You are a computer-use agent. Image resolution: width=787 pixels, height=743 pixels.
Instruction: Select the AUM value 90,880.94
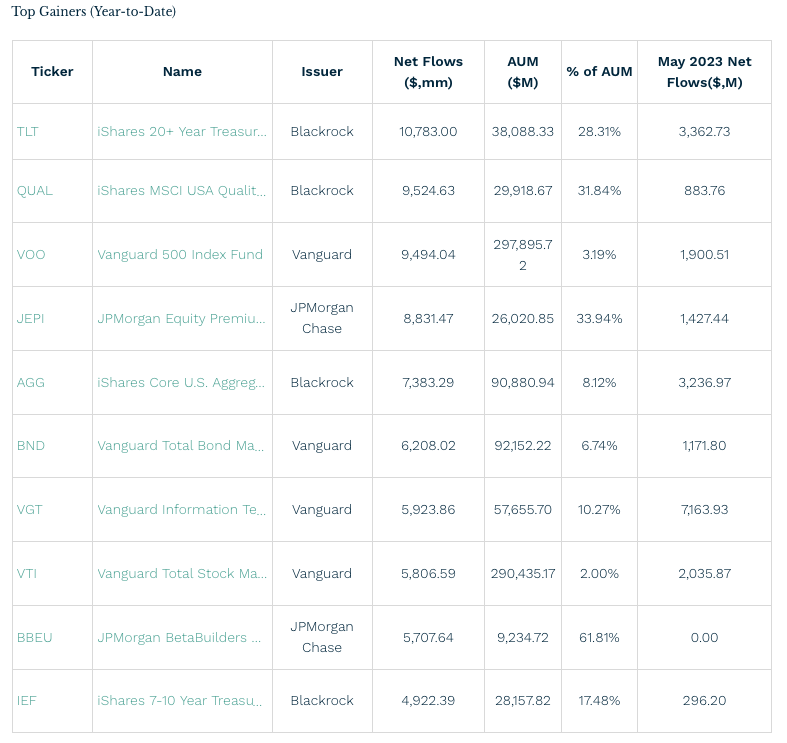coord(522,383)
